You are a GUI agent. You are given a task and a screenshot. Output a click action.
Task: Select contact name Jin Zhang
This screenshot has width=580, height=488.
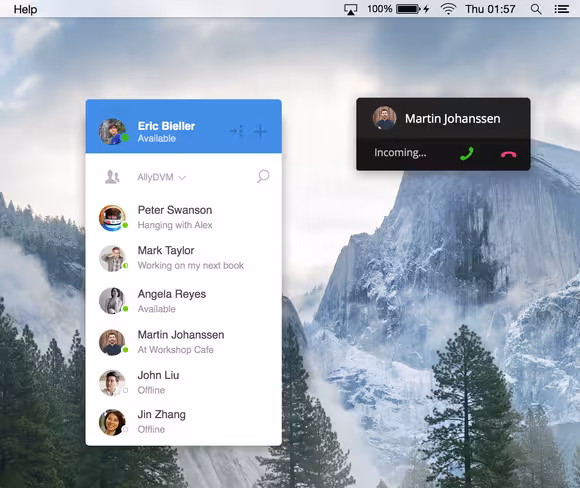(x=161, y=415)
